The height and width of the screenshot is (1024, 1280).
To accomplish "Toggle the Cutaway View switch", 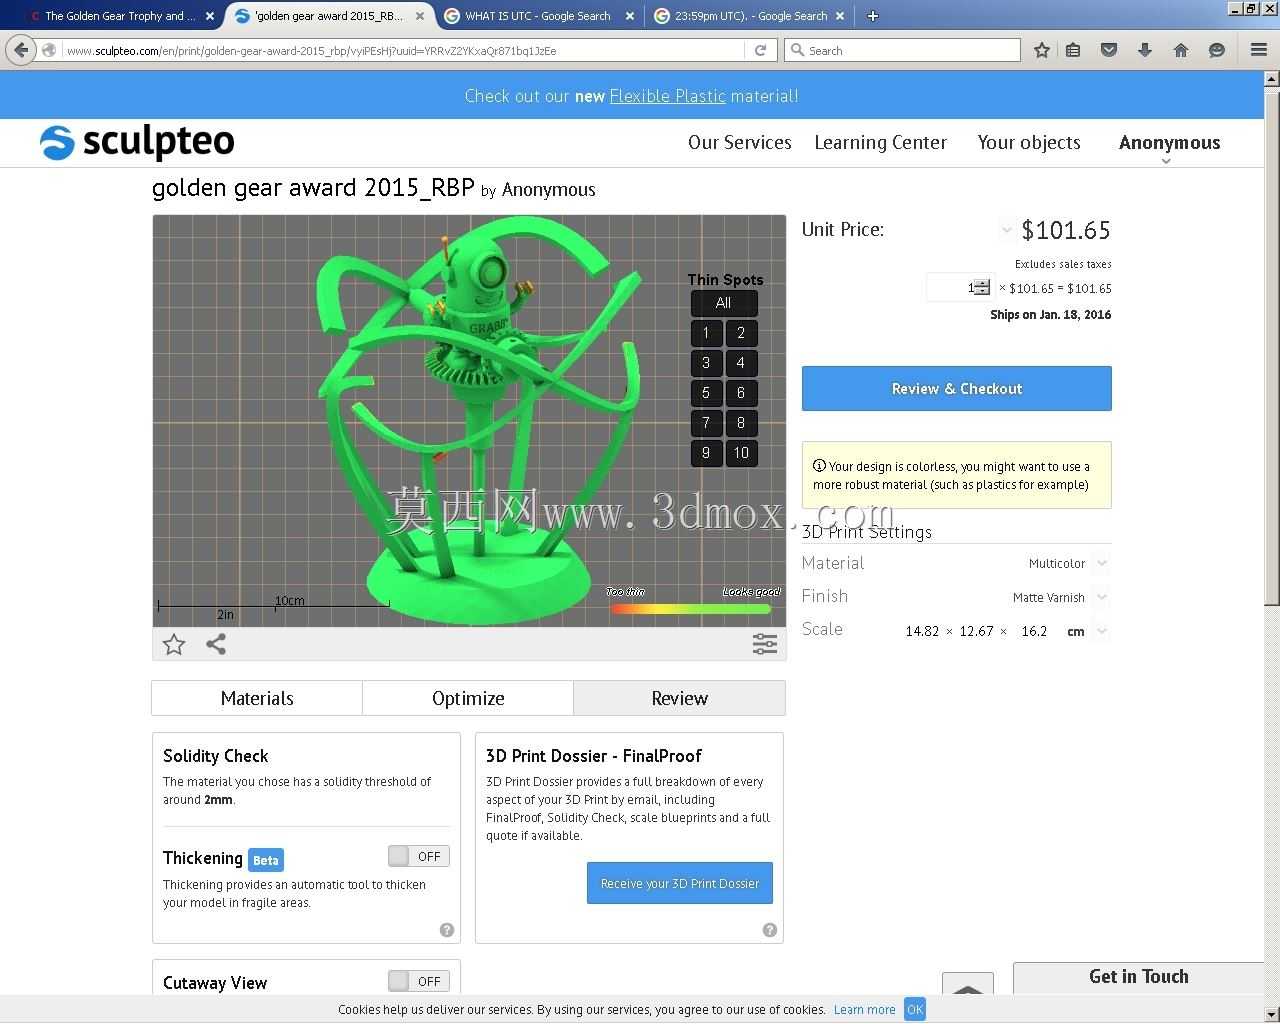I will [x=419, y=981].
